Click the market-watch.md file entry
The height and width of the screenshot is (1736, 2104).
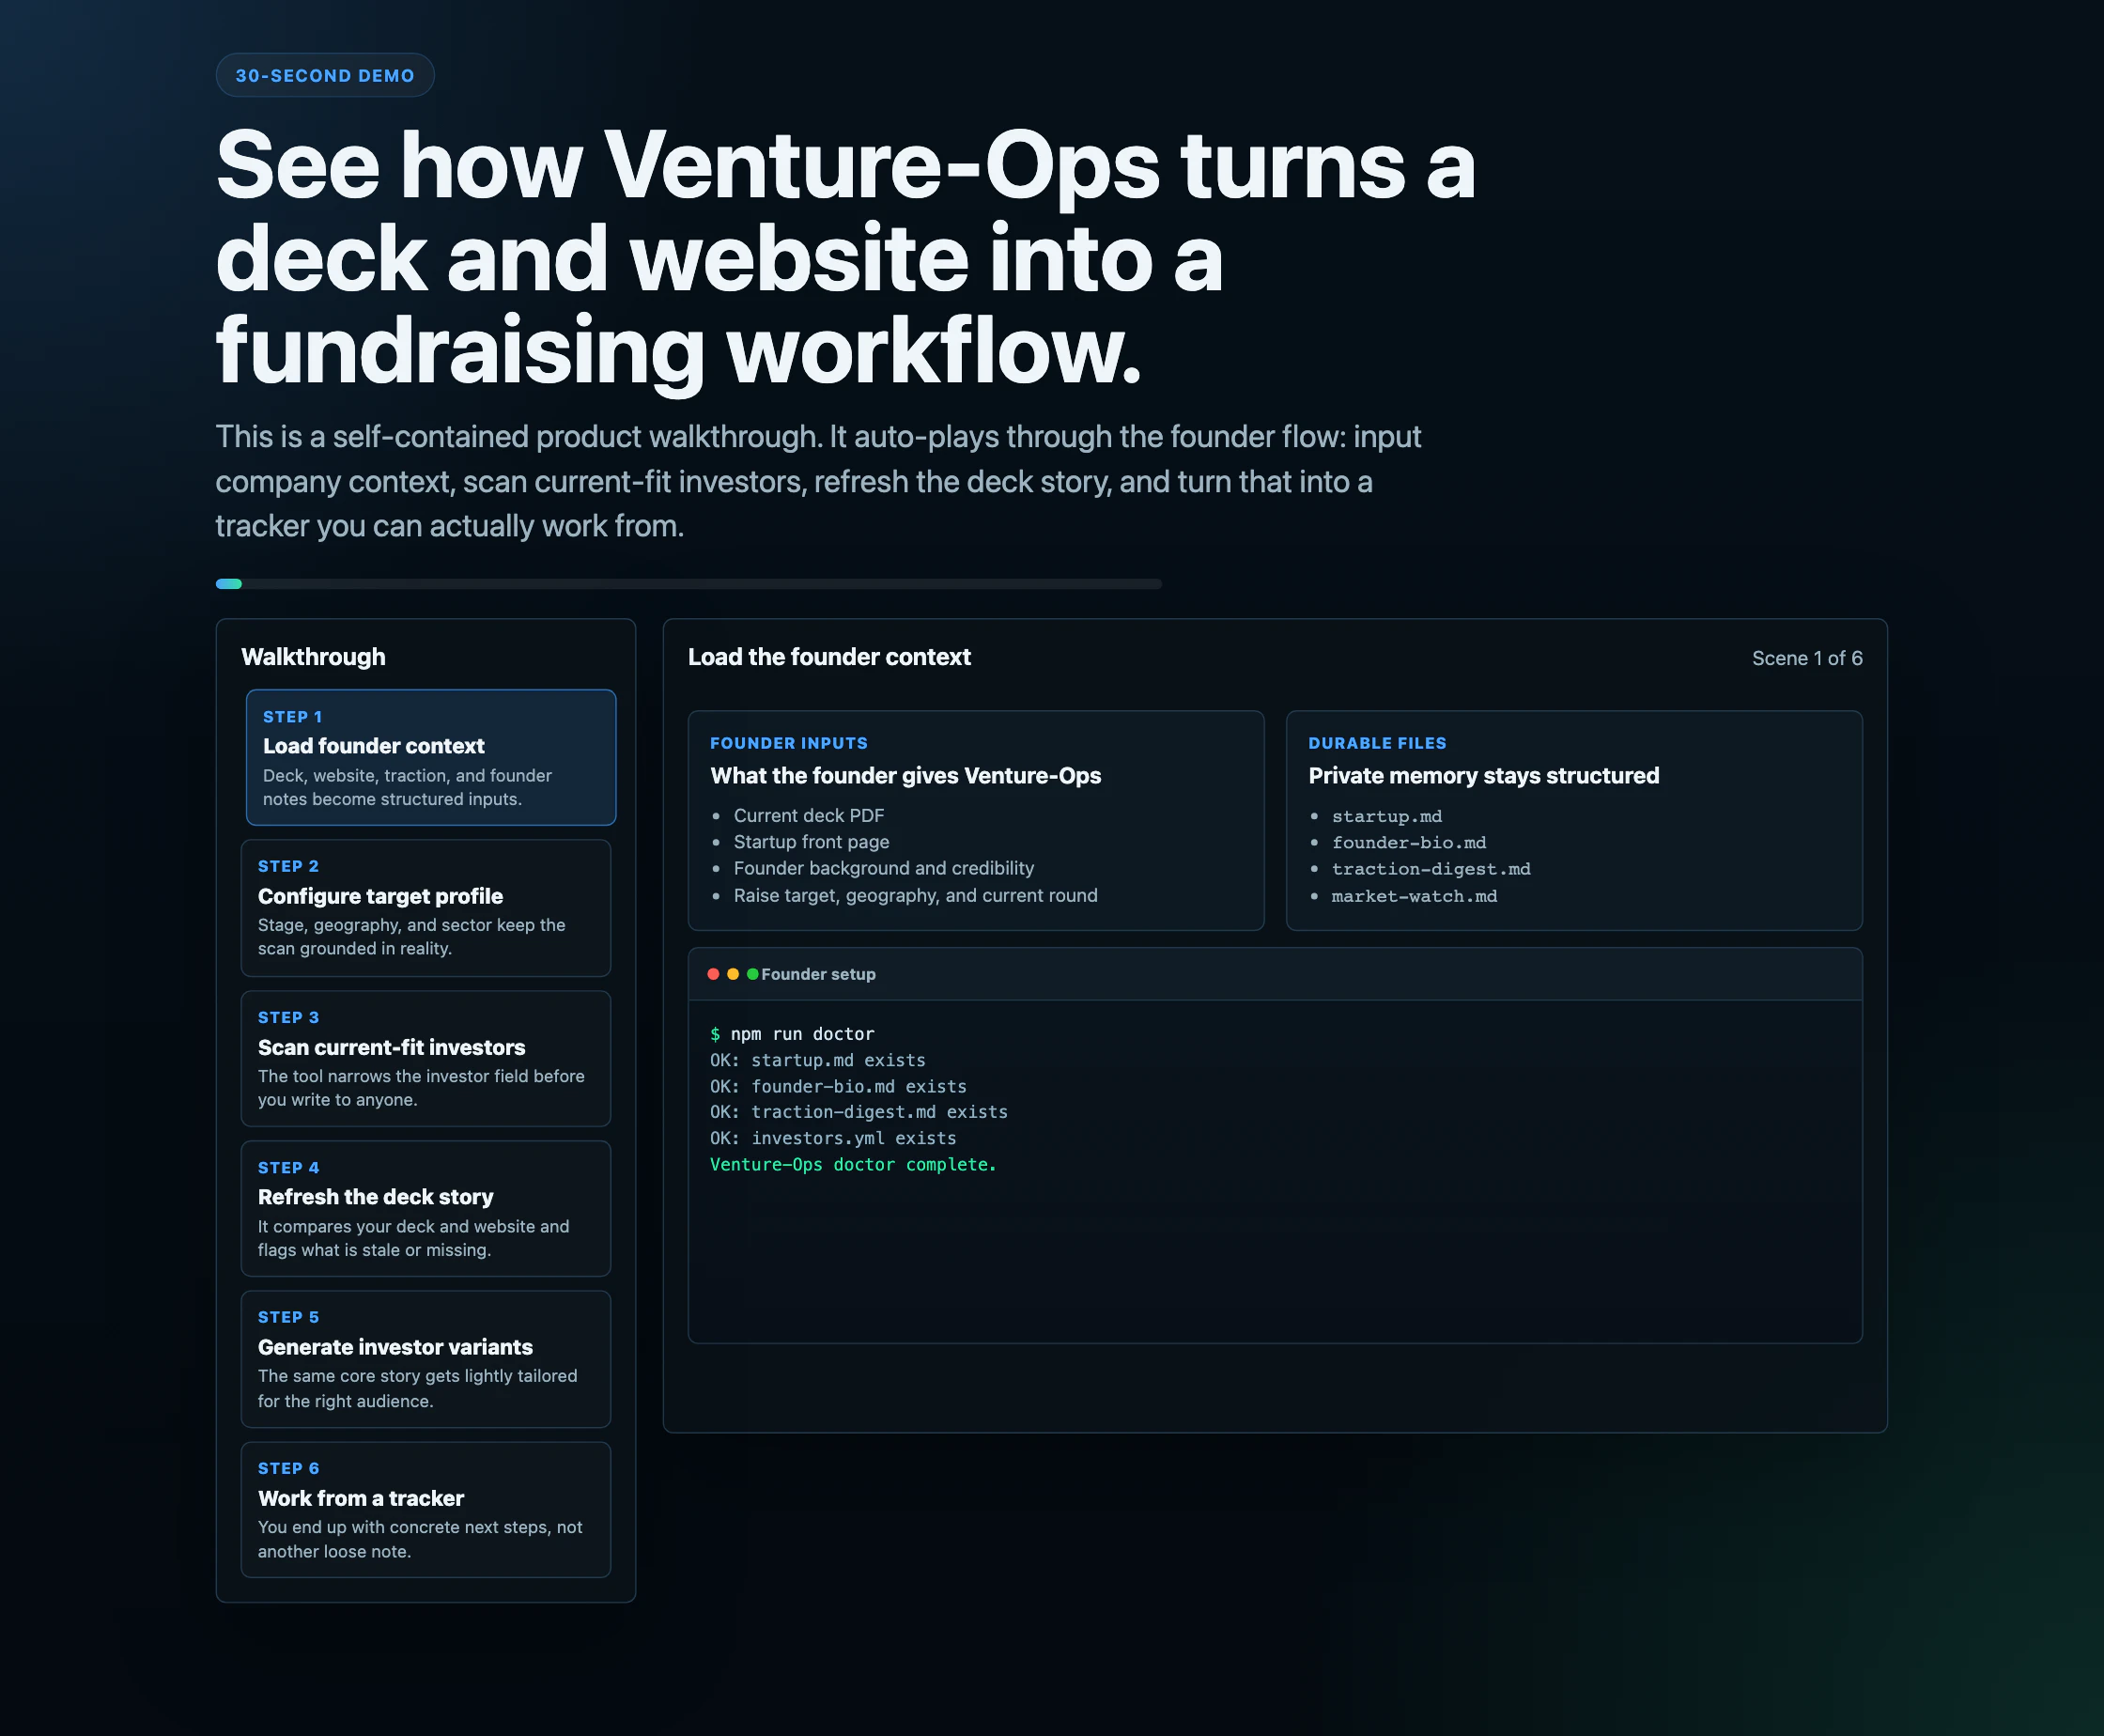pos(1414,896)
